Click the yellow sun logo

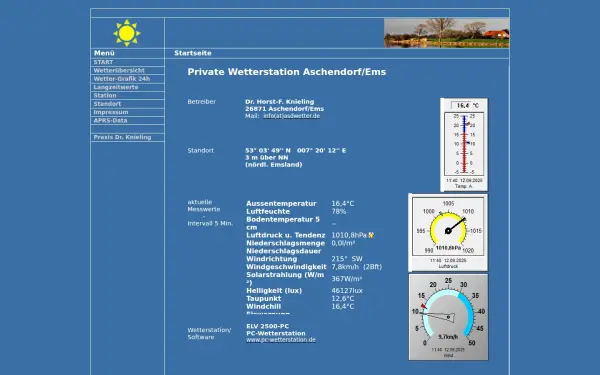(127, 33)
